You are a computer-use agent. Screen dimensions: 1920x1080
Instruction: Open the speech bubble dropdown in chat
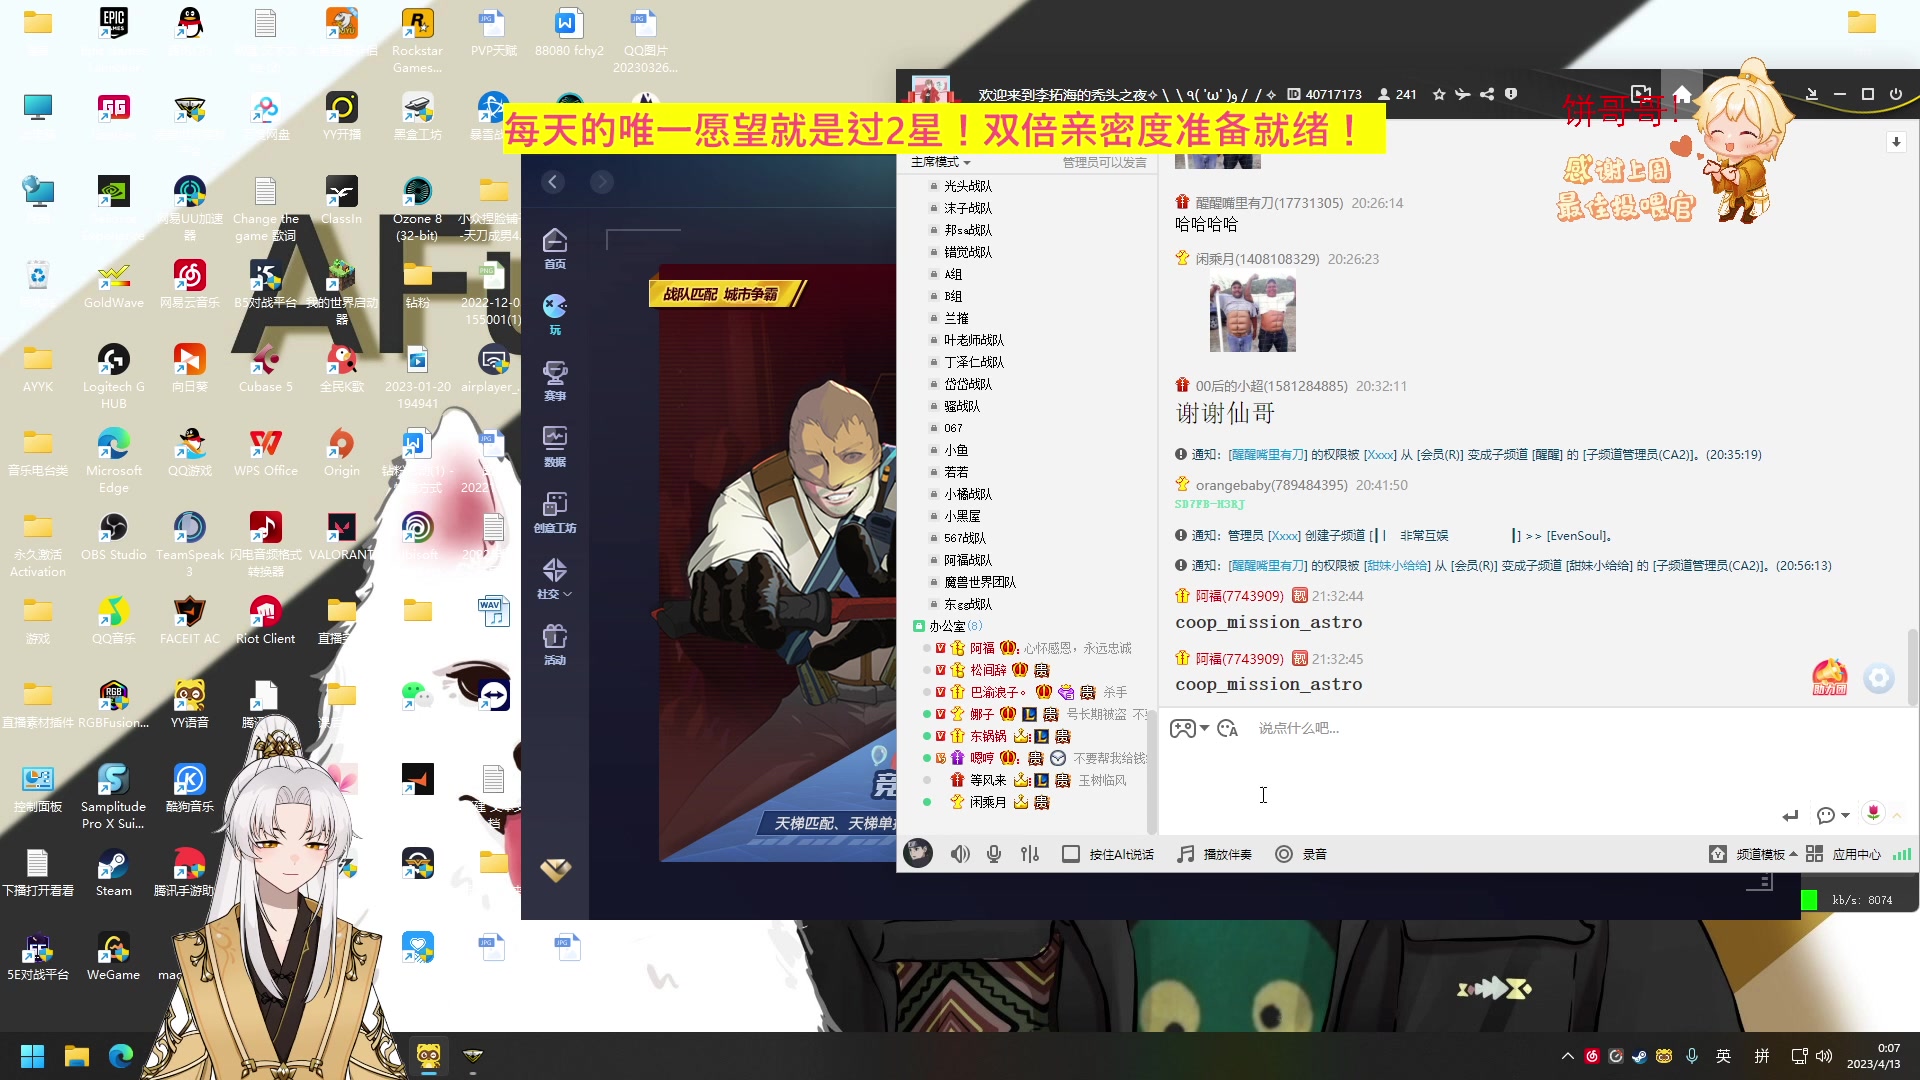1832,815
